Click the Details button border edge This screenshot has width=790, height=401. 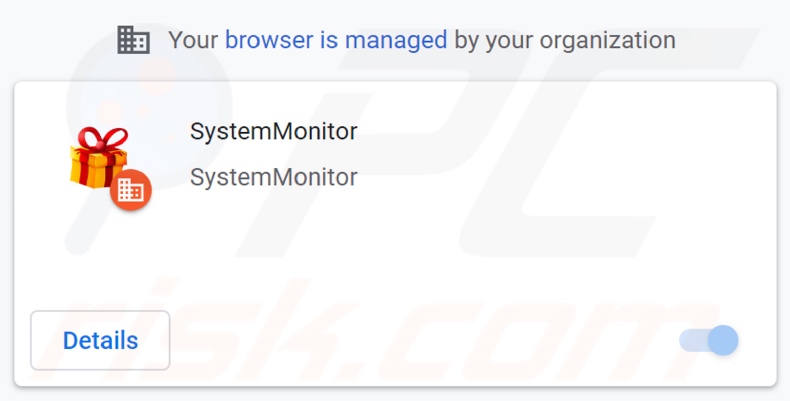[x=32, y=340]
